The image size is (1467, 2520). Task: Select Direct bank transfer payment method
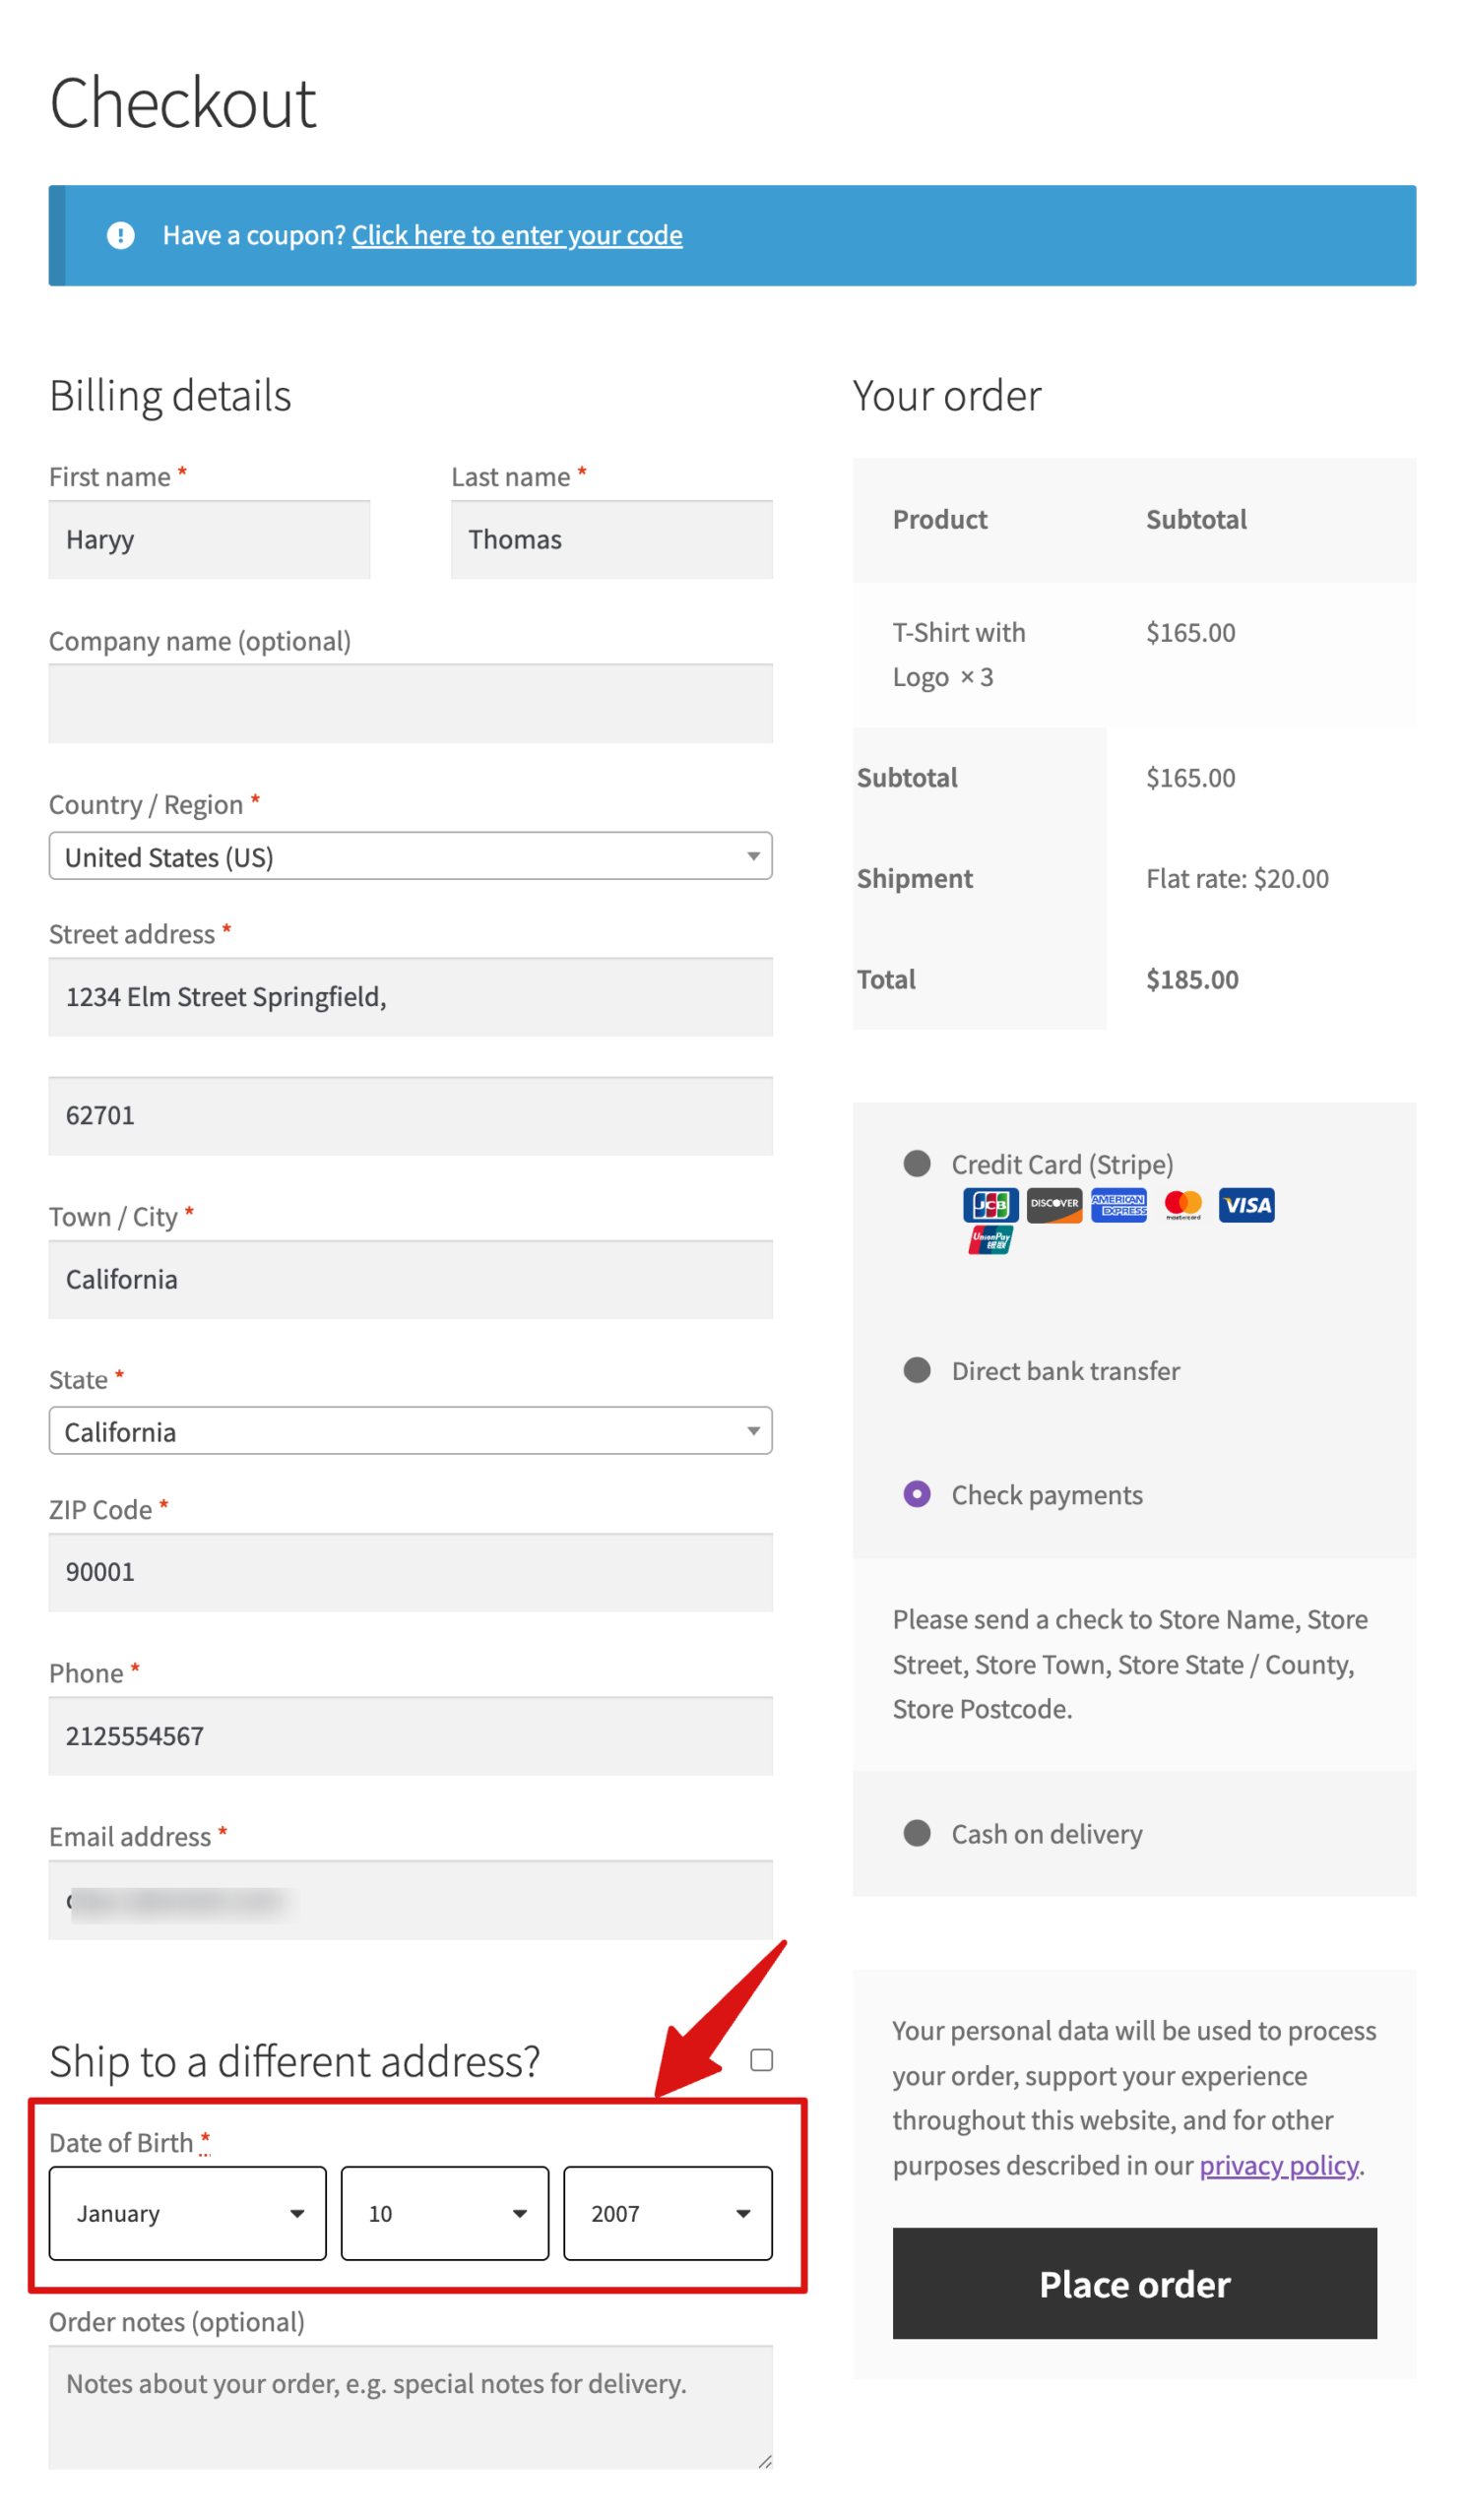917,1370
